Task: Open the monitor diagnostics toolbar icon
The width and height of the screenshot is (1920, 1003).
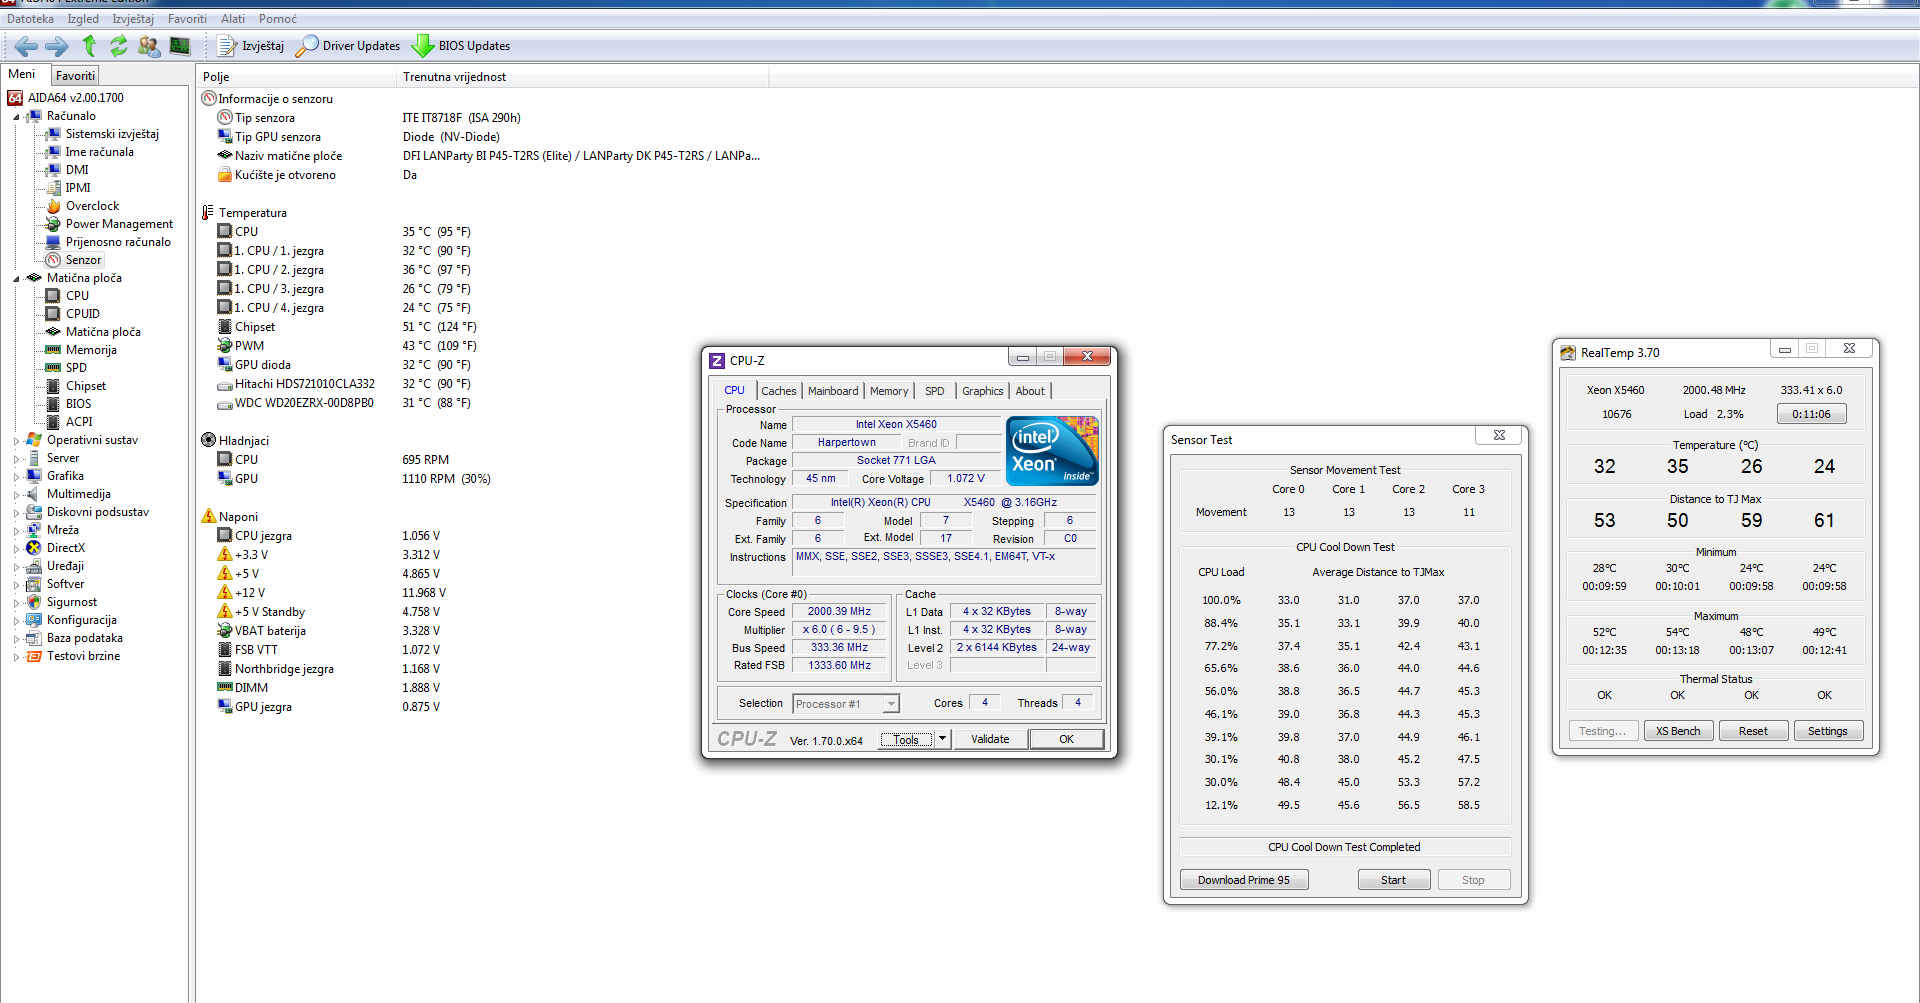Action: point(180,46)
